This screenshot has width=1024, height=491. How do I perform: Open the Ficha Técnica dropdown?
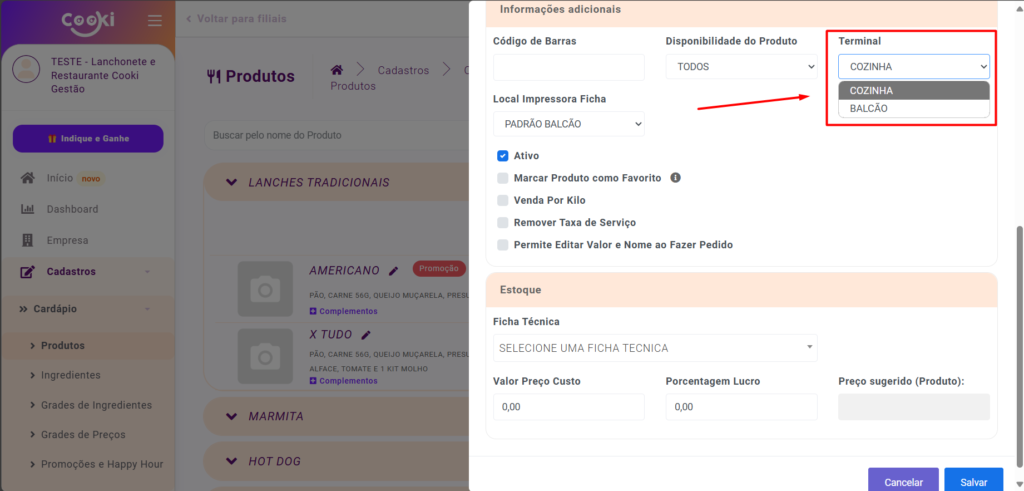pyautogui.click(x=655, y=348)
